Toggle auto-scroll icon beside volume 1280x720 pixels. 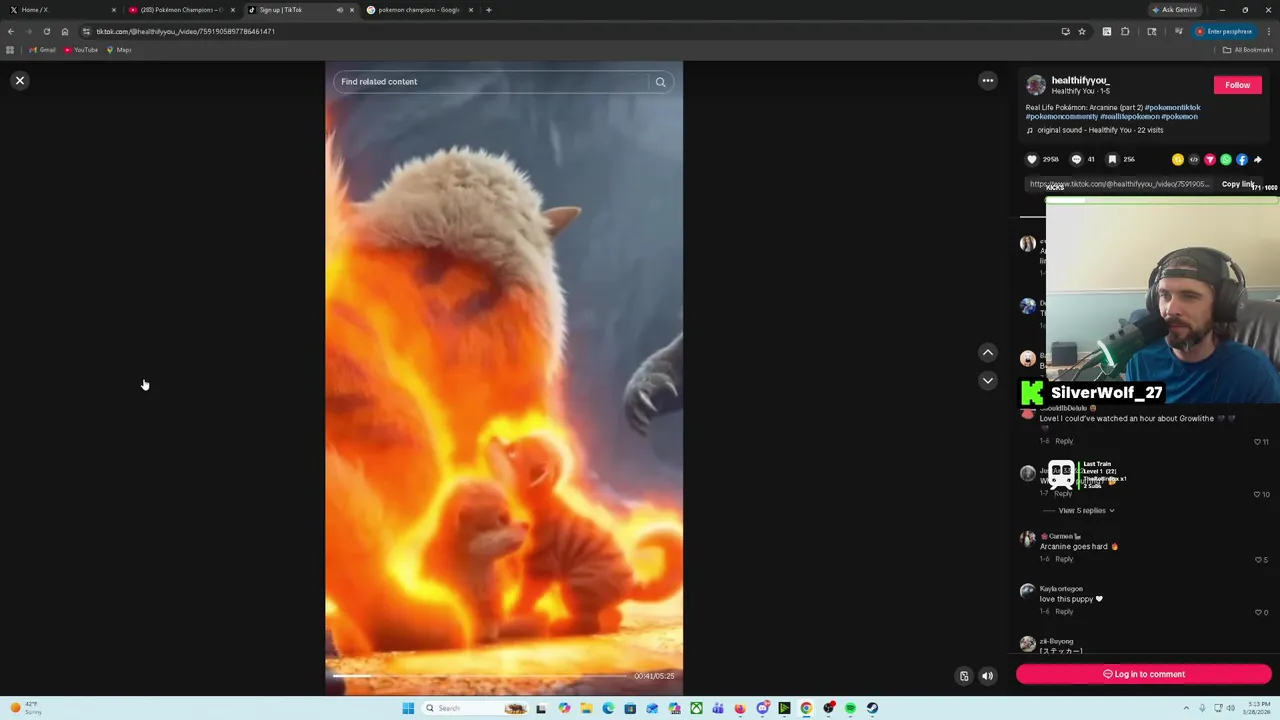[964, 676]
